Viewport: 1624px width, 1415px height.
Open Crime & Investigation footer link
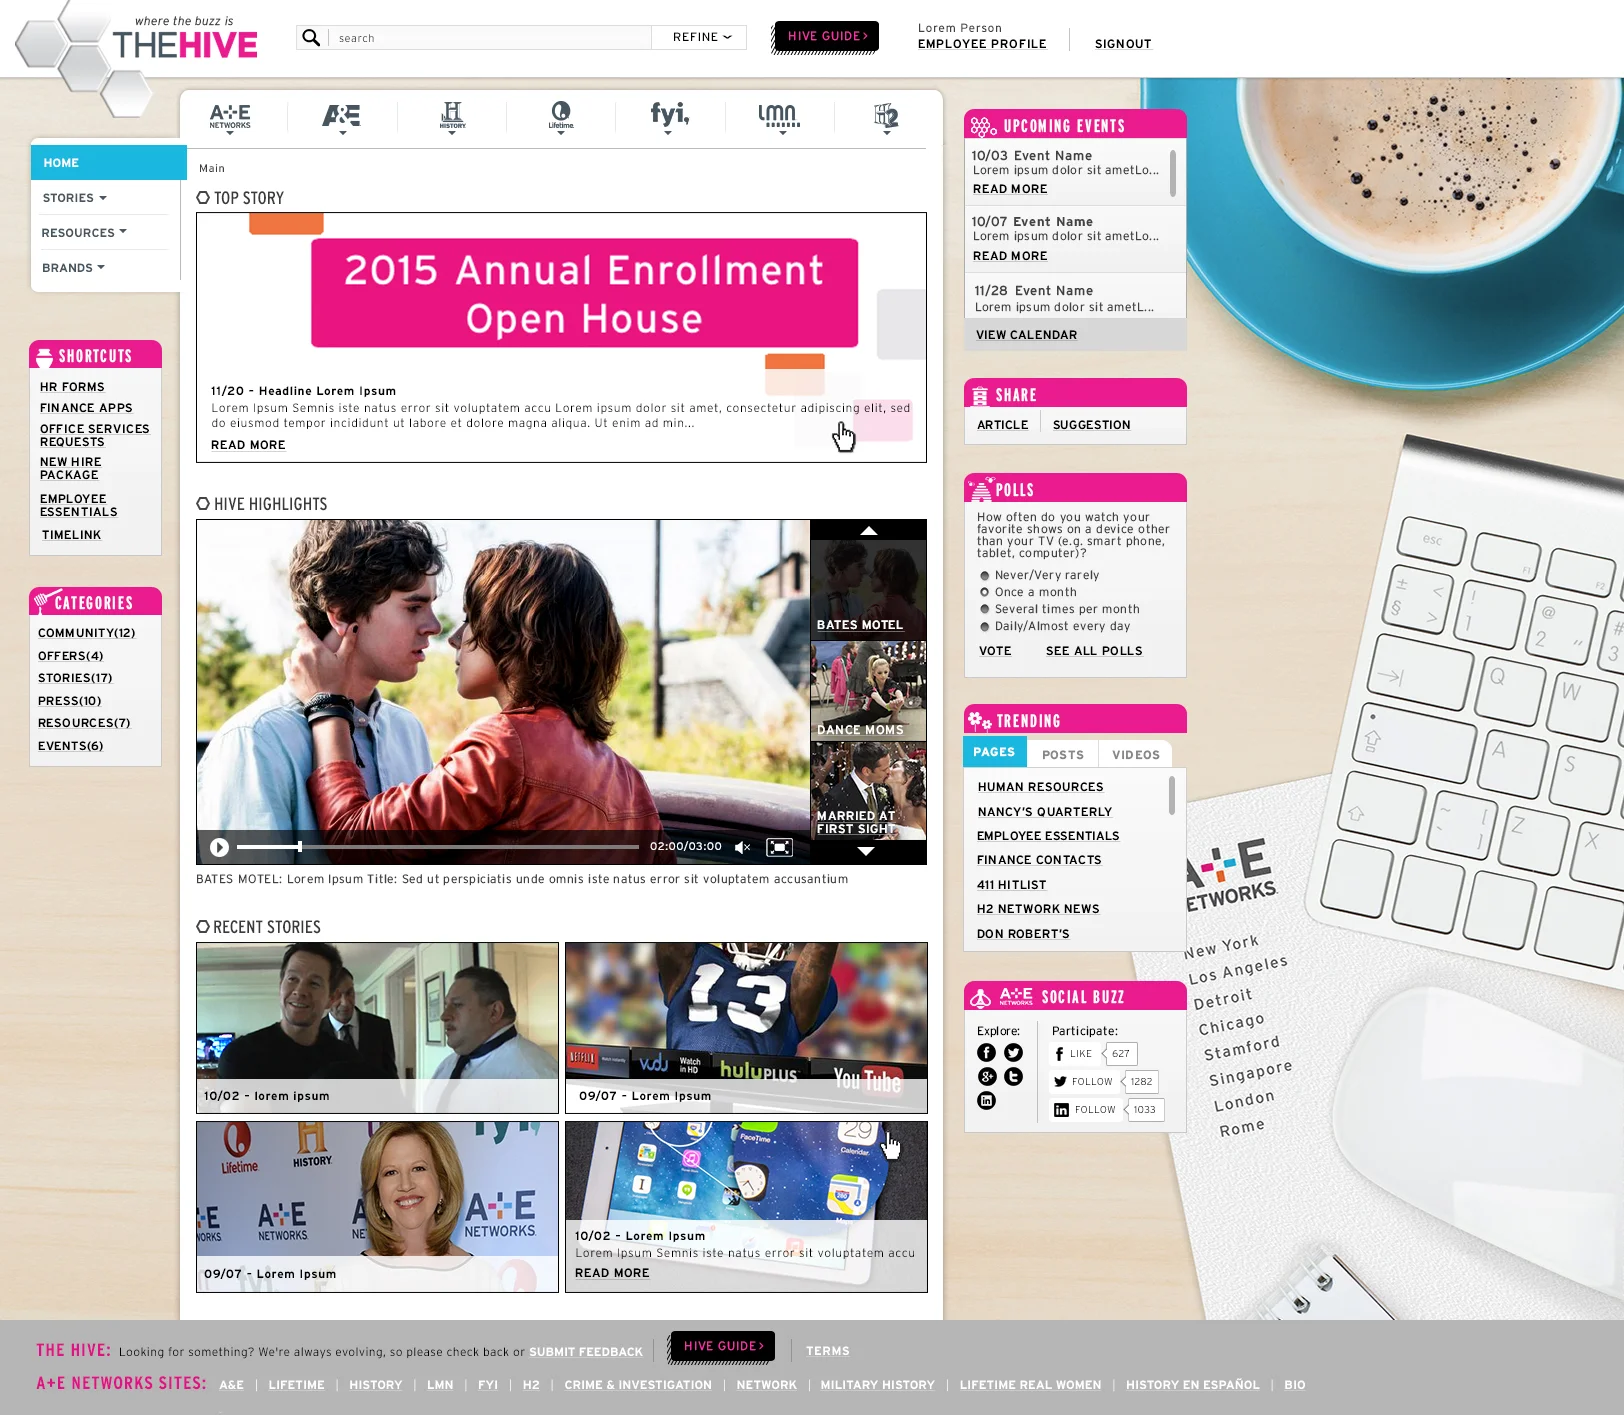pyautogui.click(x=638, y=1385)
